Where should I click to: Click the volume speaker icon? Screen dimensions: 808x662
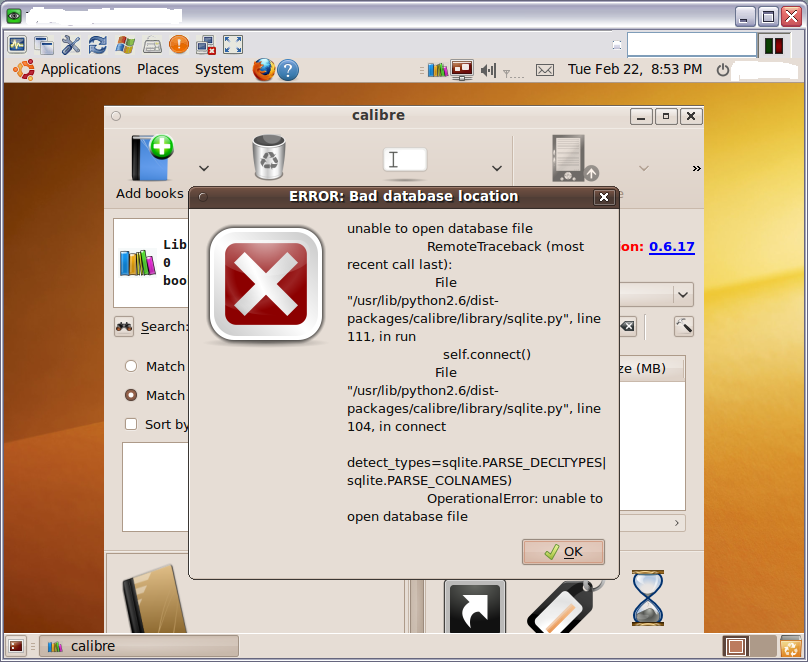[487, 70]
